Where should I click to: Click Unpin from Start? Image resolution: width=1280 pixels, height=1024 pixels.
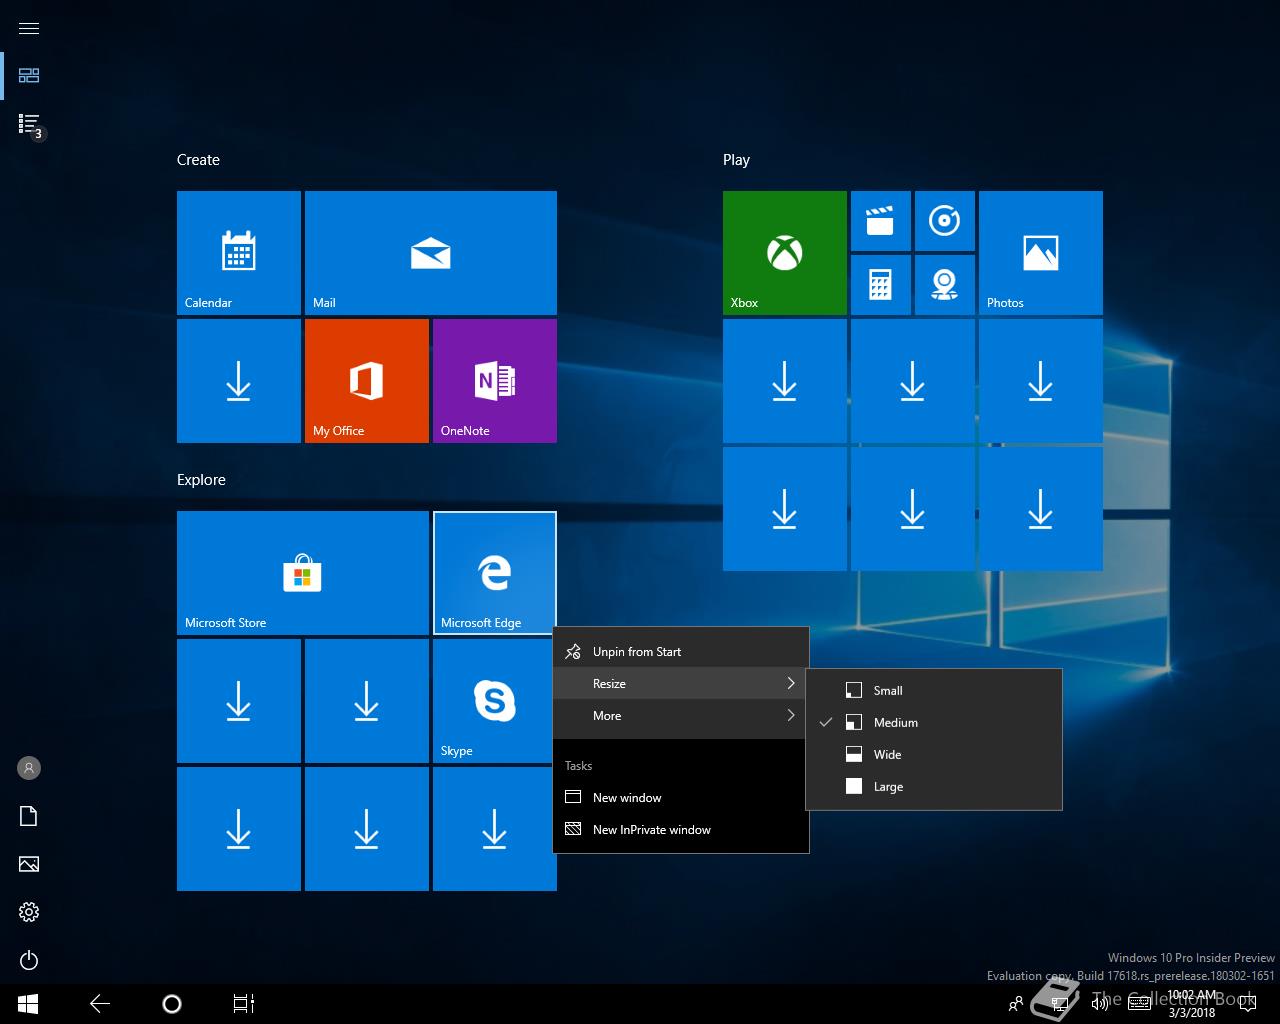tap(680, 651)
